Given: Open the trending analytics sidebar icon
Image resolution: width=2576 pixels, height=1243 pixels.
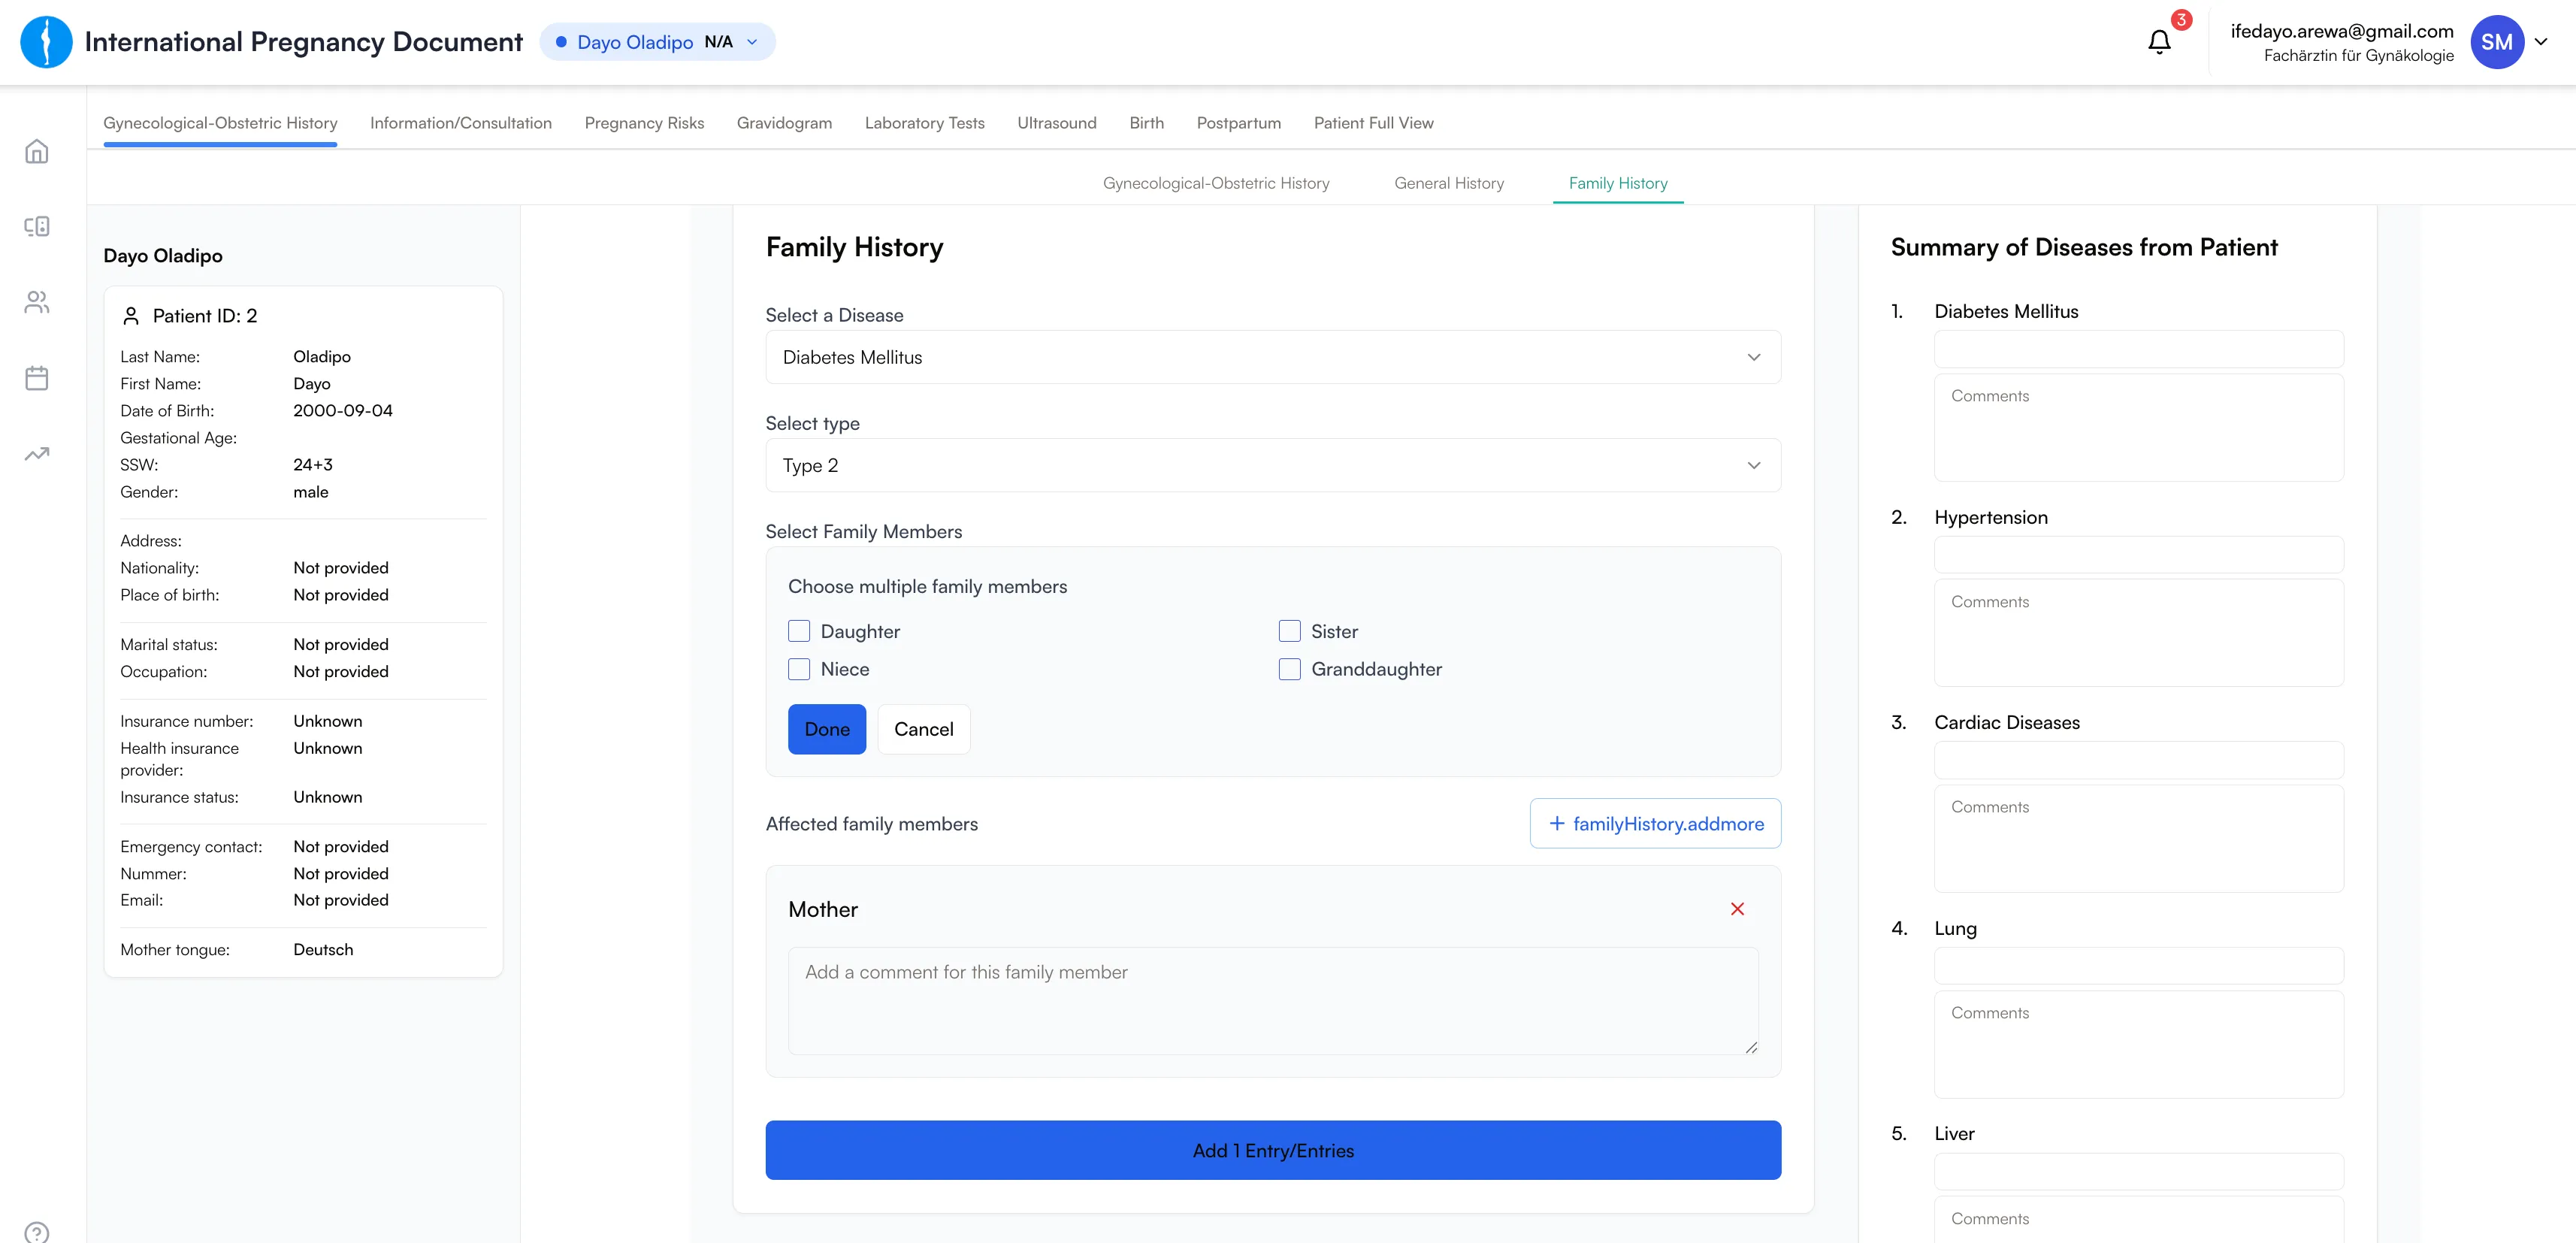Looking at the screenshot, I should pos(37,454).
